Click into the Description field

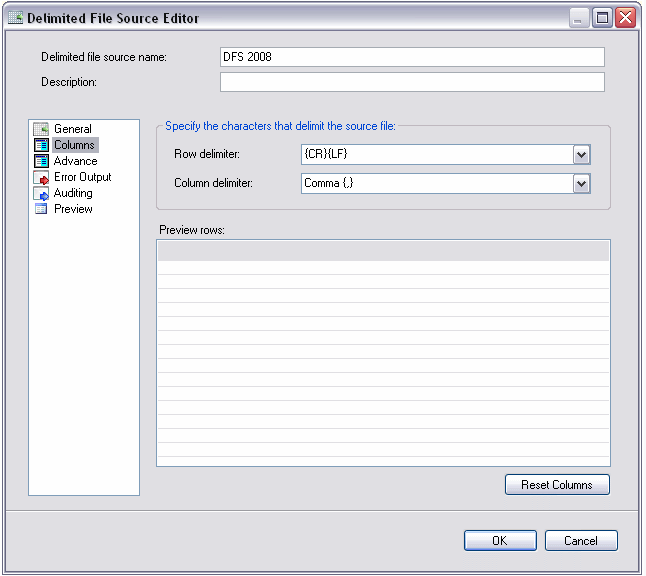click(x=412, y=82)
